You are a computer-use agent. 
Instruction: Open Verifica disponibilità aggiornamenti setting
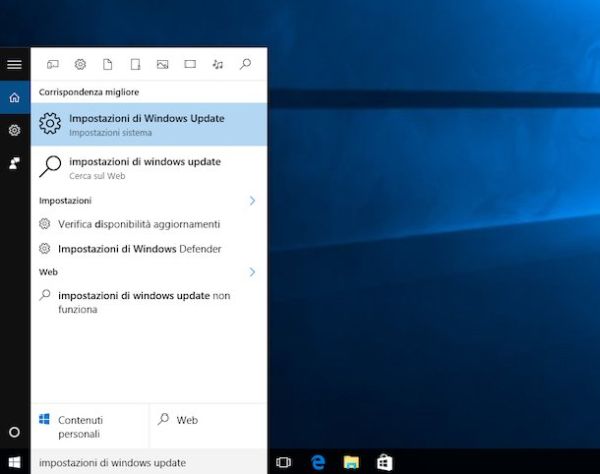pyautogui.click(x=149, y=224)
